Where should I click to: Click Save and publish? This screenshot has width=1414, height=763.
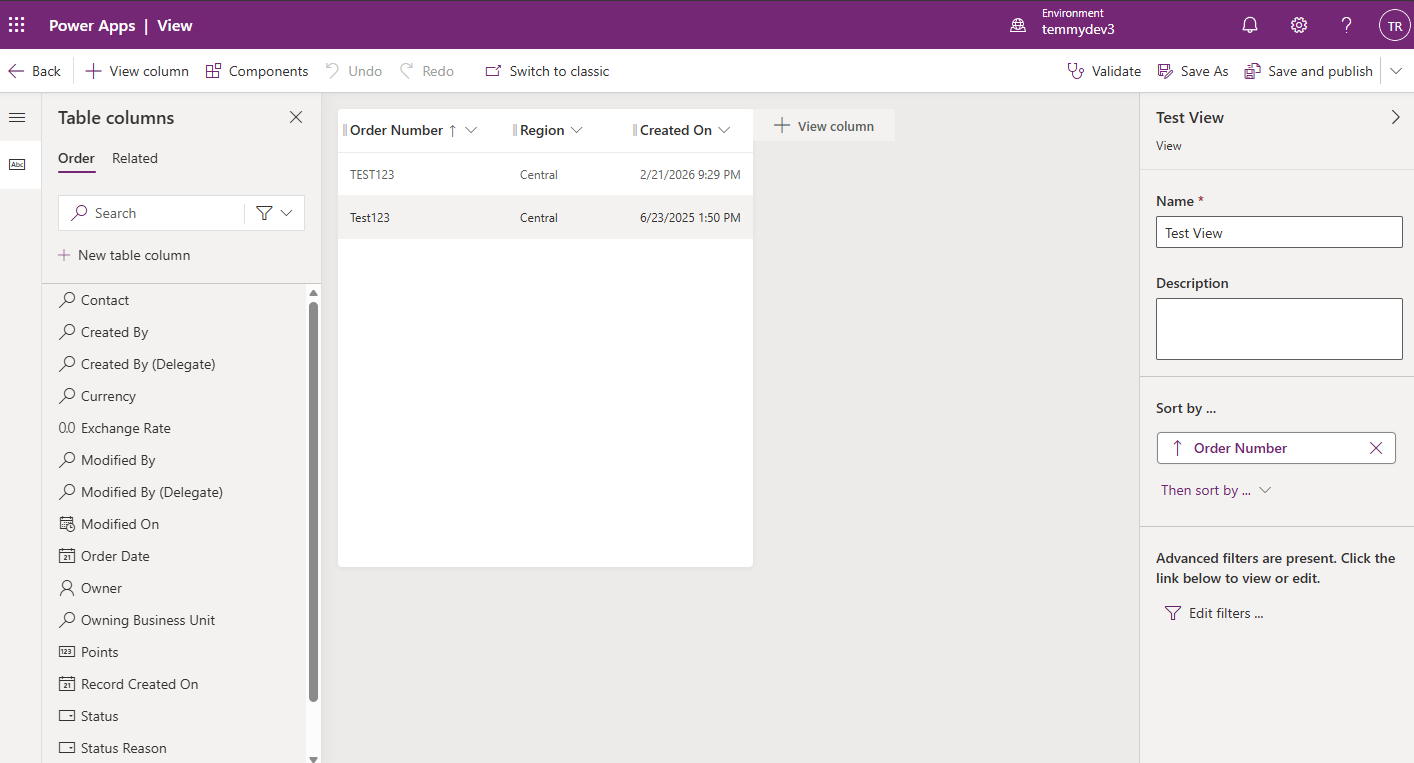(x=1308, y=71)
